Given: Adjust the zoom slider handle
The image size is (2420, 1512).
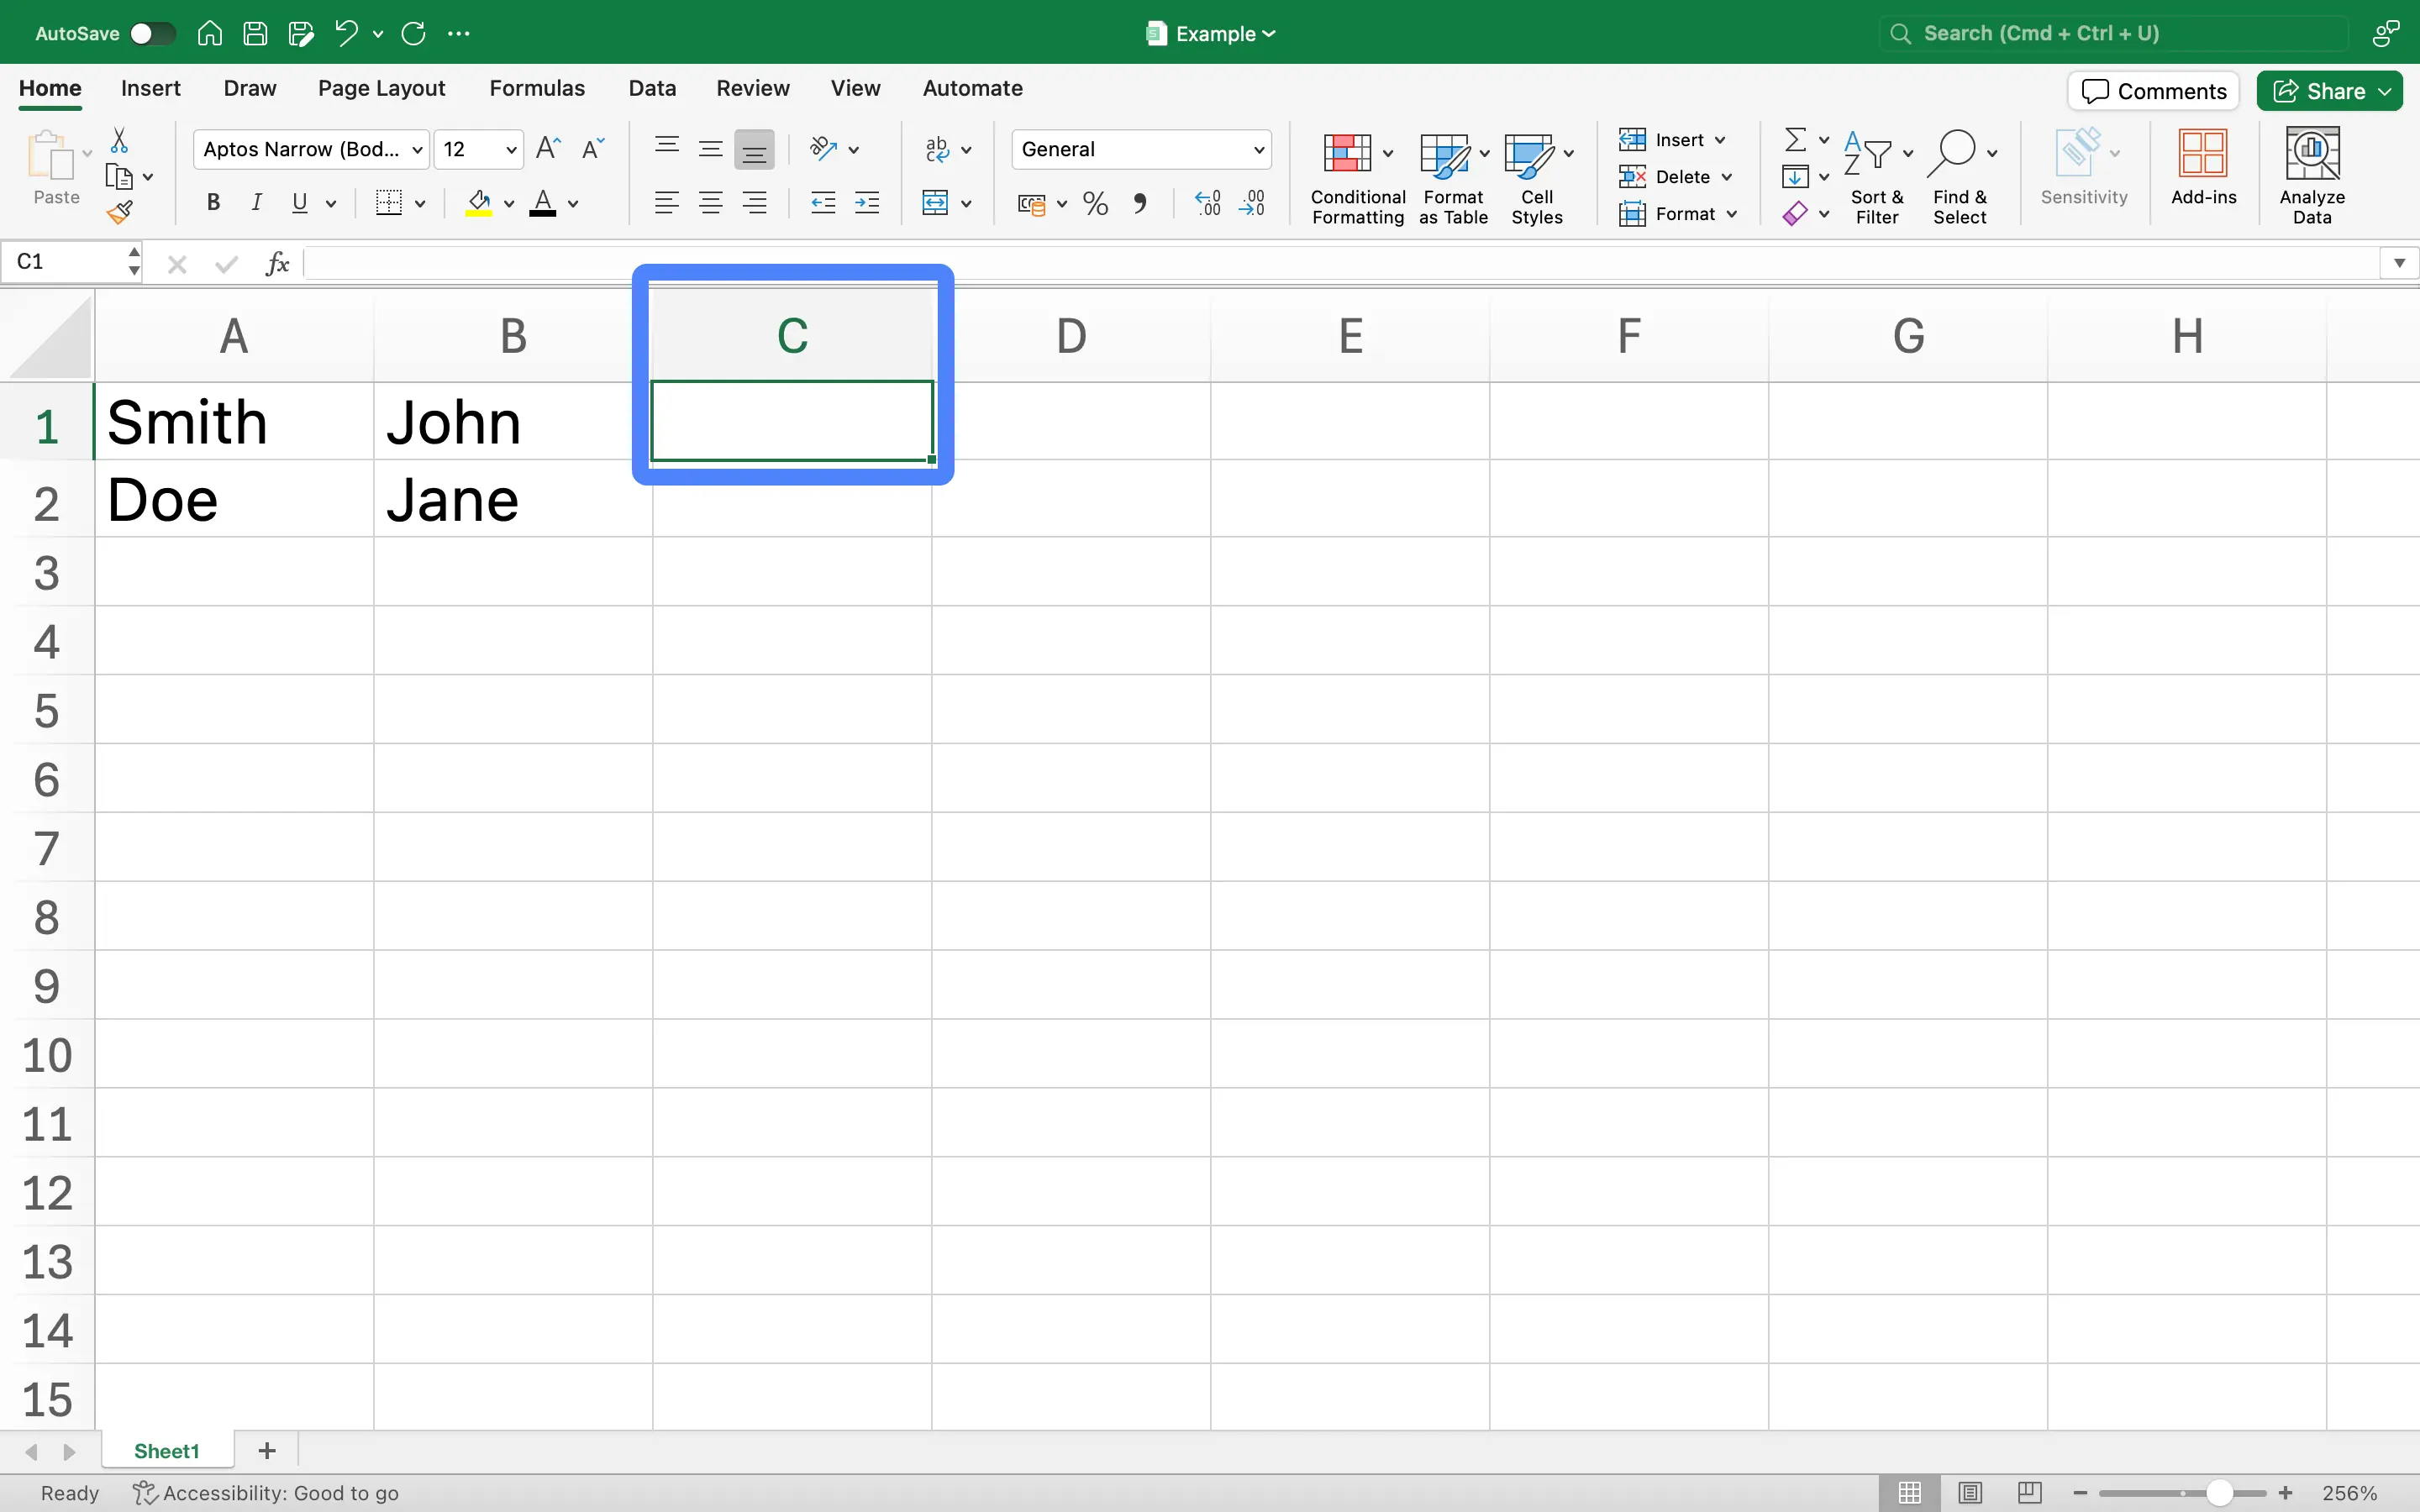Looking at the screenshot, I should 2219,1493.
